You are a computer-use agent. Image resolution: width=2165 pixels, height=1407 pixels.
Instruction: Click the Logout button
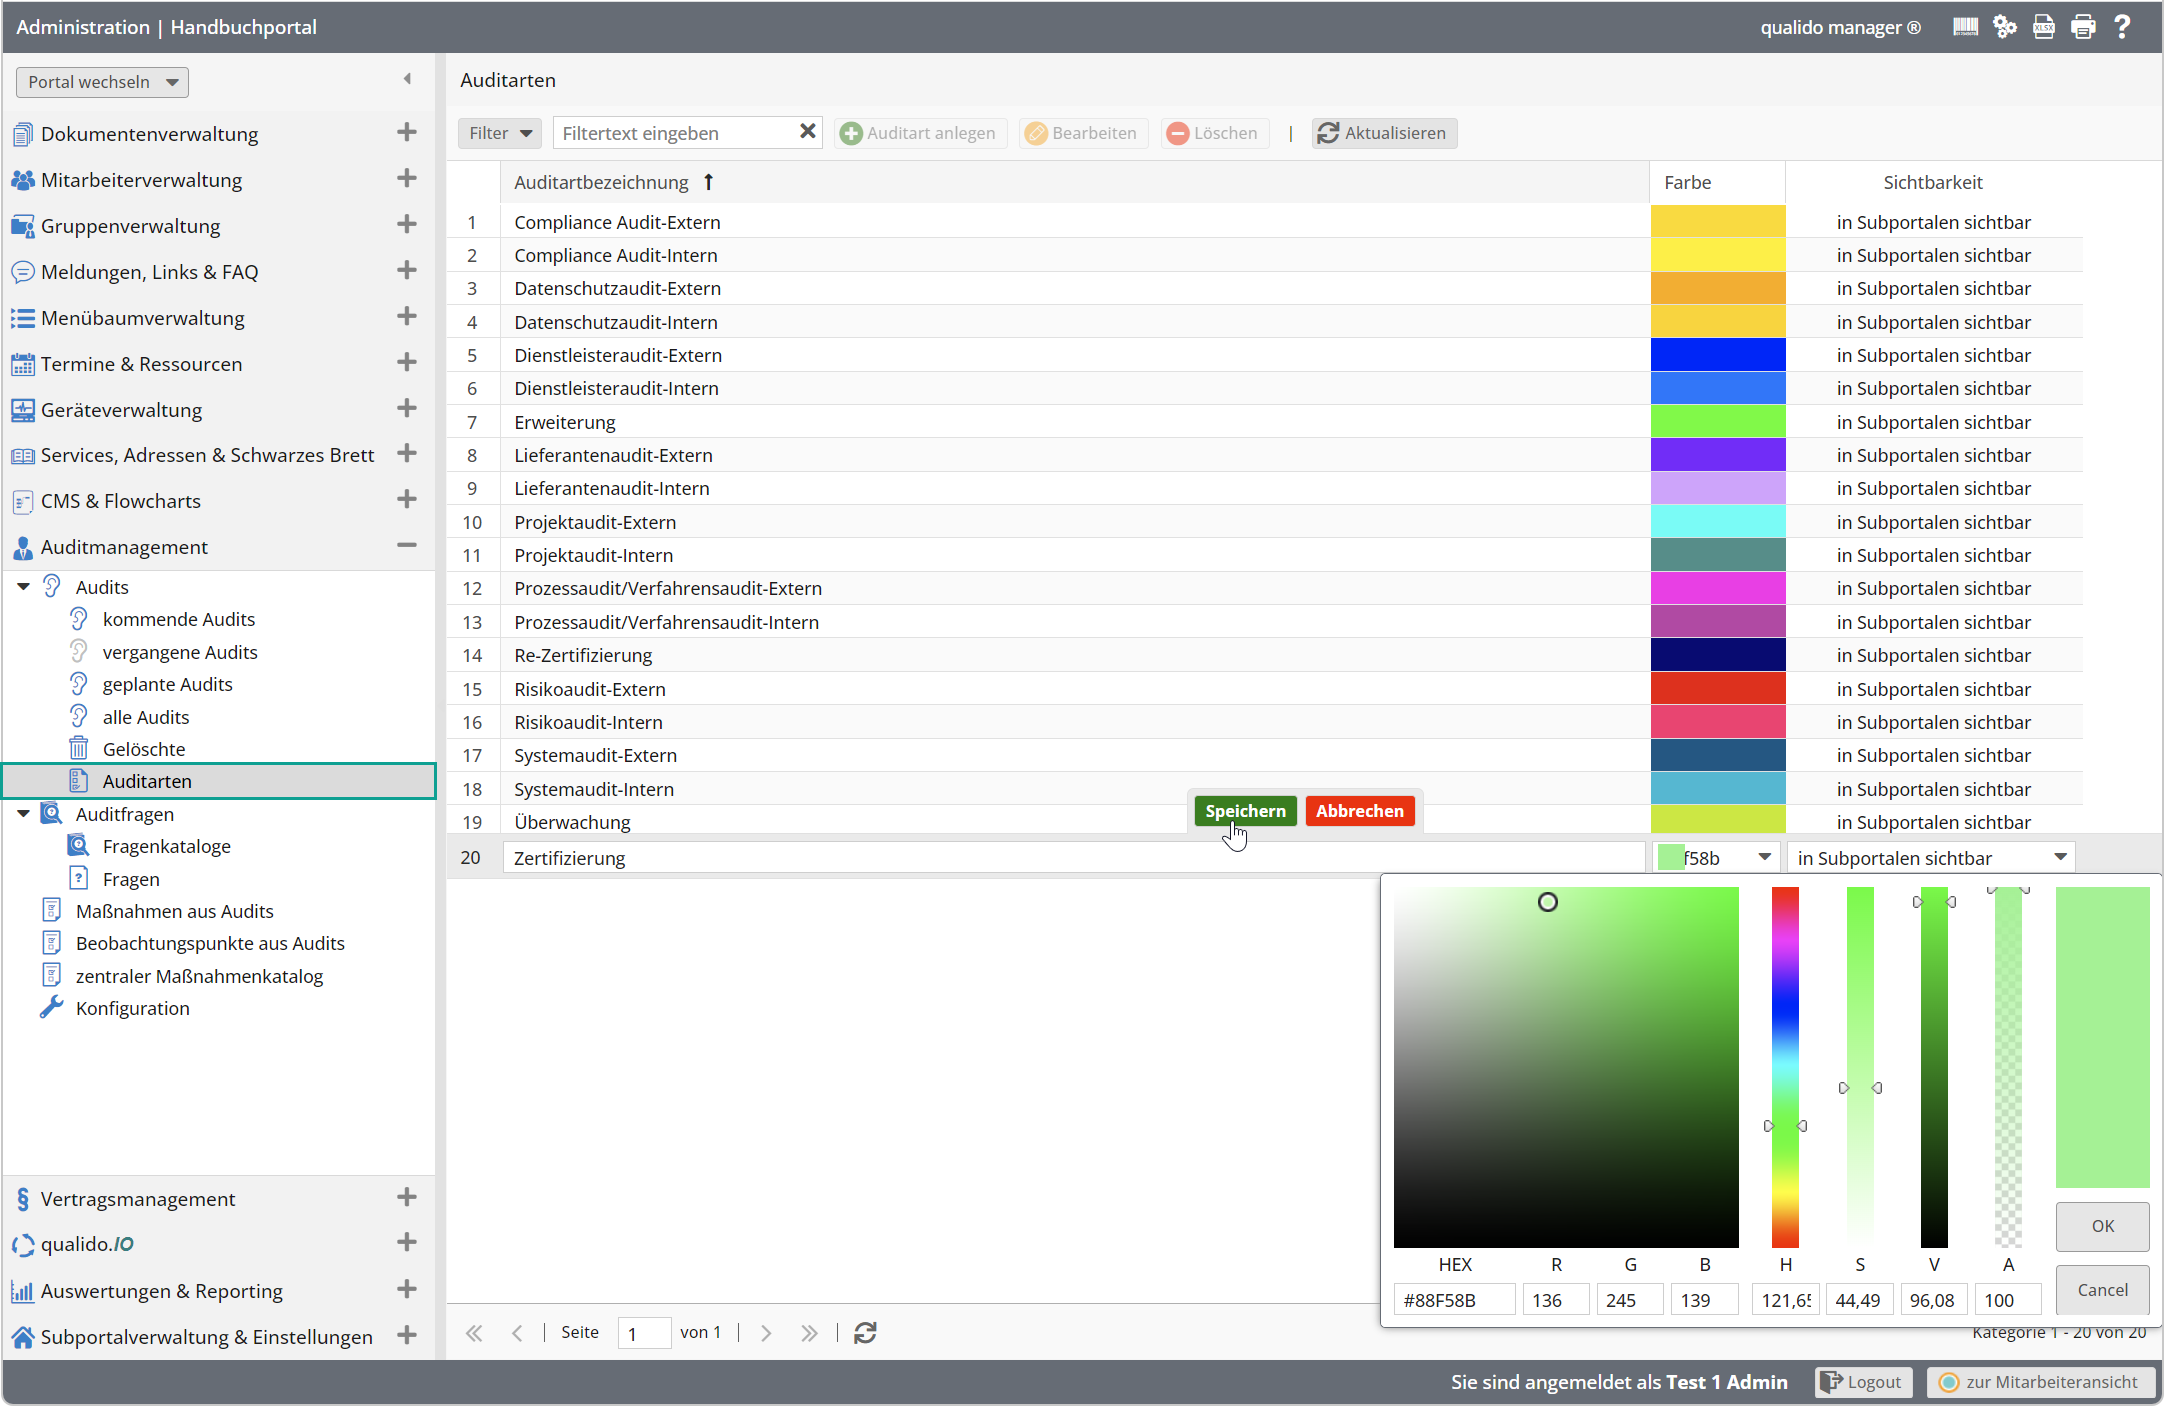1863,1382
